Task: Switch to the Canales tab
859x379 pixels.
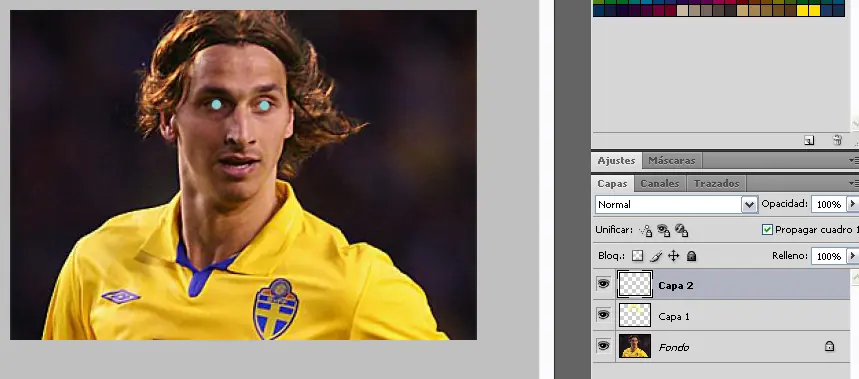Action: (660, 183)
